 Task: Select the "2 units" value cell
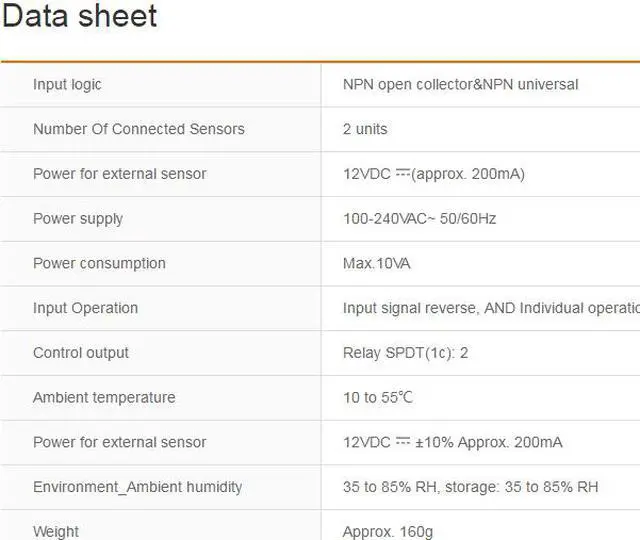pyautogui.click(x=365, y=129)
